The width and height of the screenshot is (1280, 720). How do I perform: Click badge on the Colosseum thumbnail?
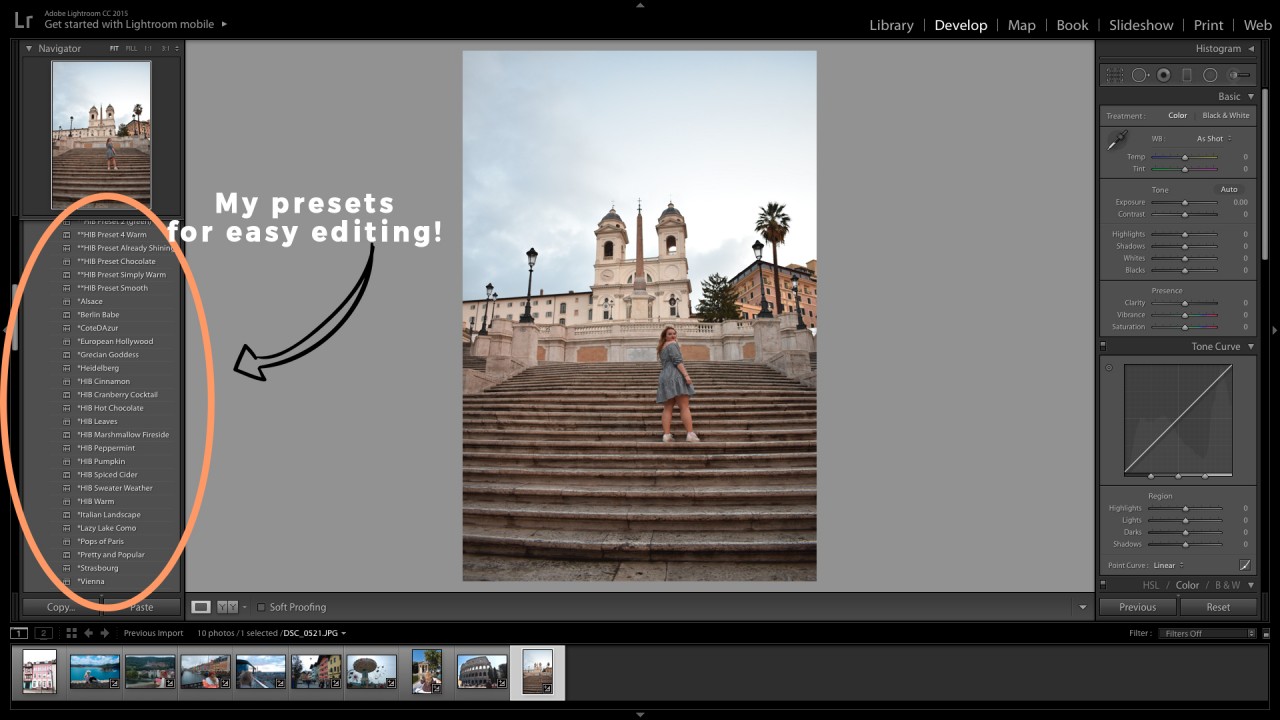pos(501,684)
